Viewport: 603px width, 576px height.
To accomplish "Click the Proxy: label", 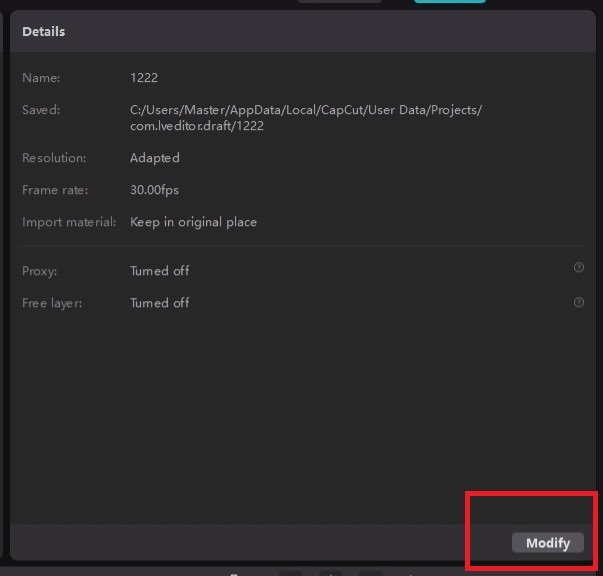I will tap(40, 271).
